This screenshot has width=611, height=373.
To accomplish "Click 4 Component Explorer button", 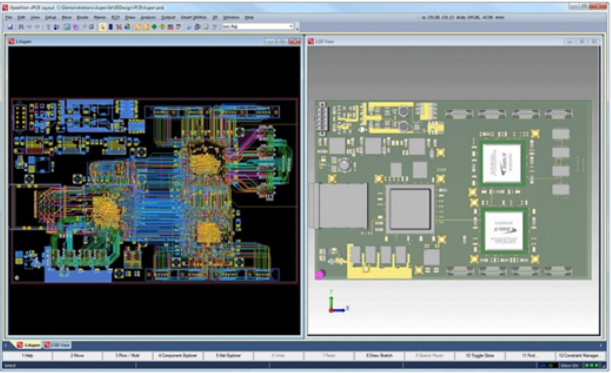I will (x=178, y=356).
